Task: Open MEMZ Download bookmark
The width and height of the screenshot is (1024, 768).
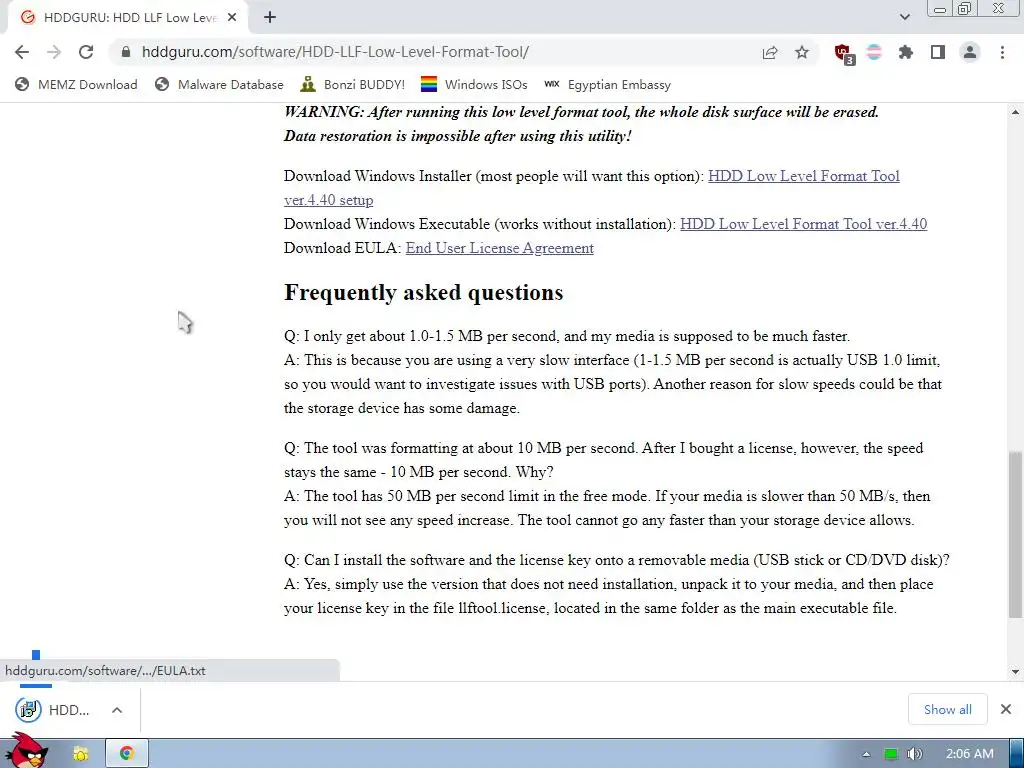Action: tap(76, 85)
